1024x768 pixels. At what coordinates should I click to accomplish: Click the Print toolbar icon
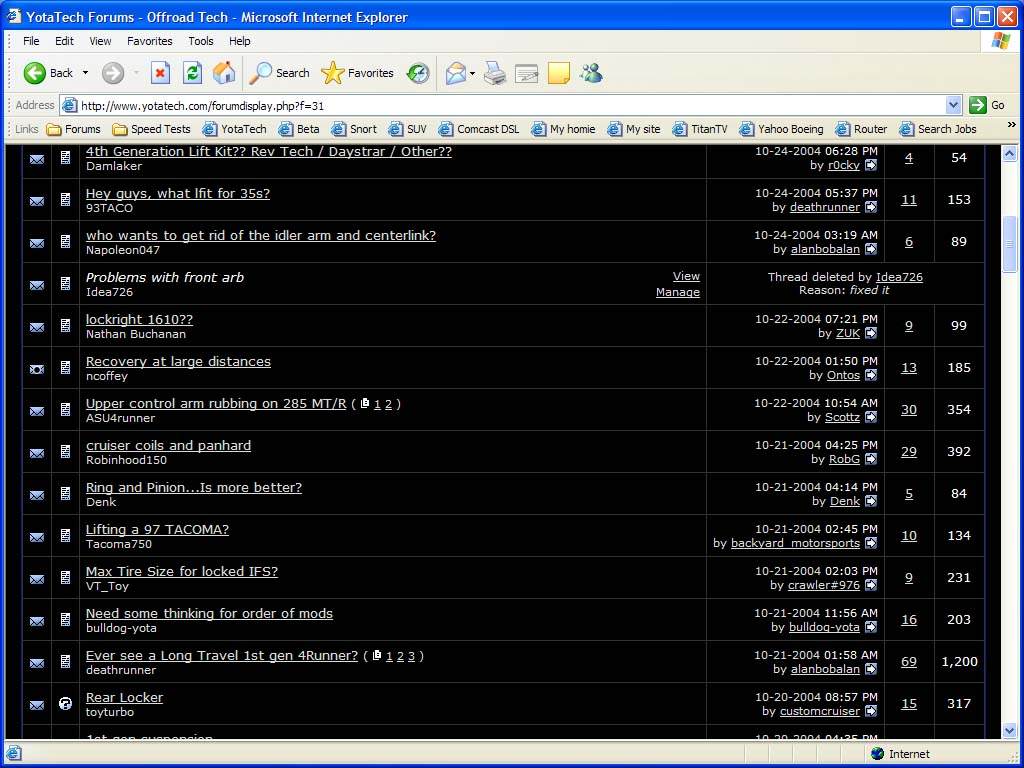click(x=494, y=73)
